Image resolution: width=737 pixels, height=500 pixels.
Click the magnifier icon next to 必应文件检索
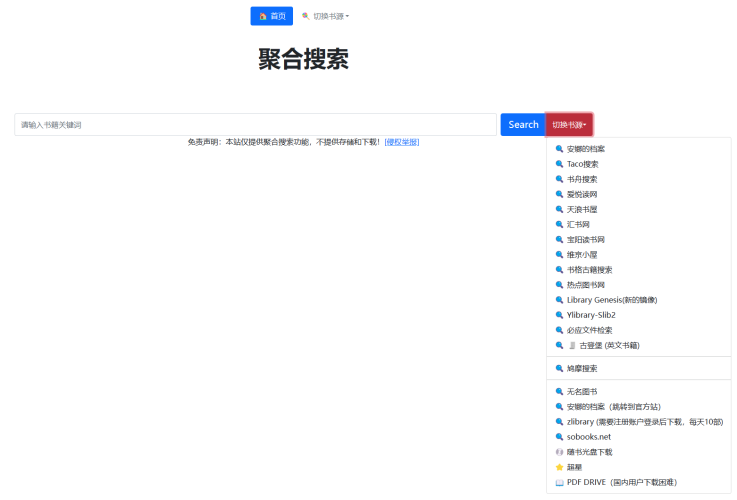point(559,330)
